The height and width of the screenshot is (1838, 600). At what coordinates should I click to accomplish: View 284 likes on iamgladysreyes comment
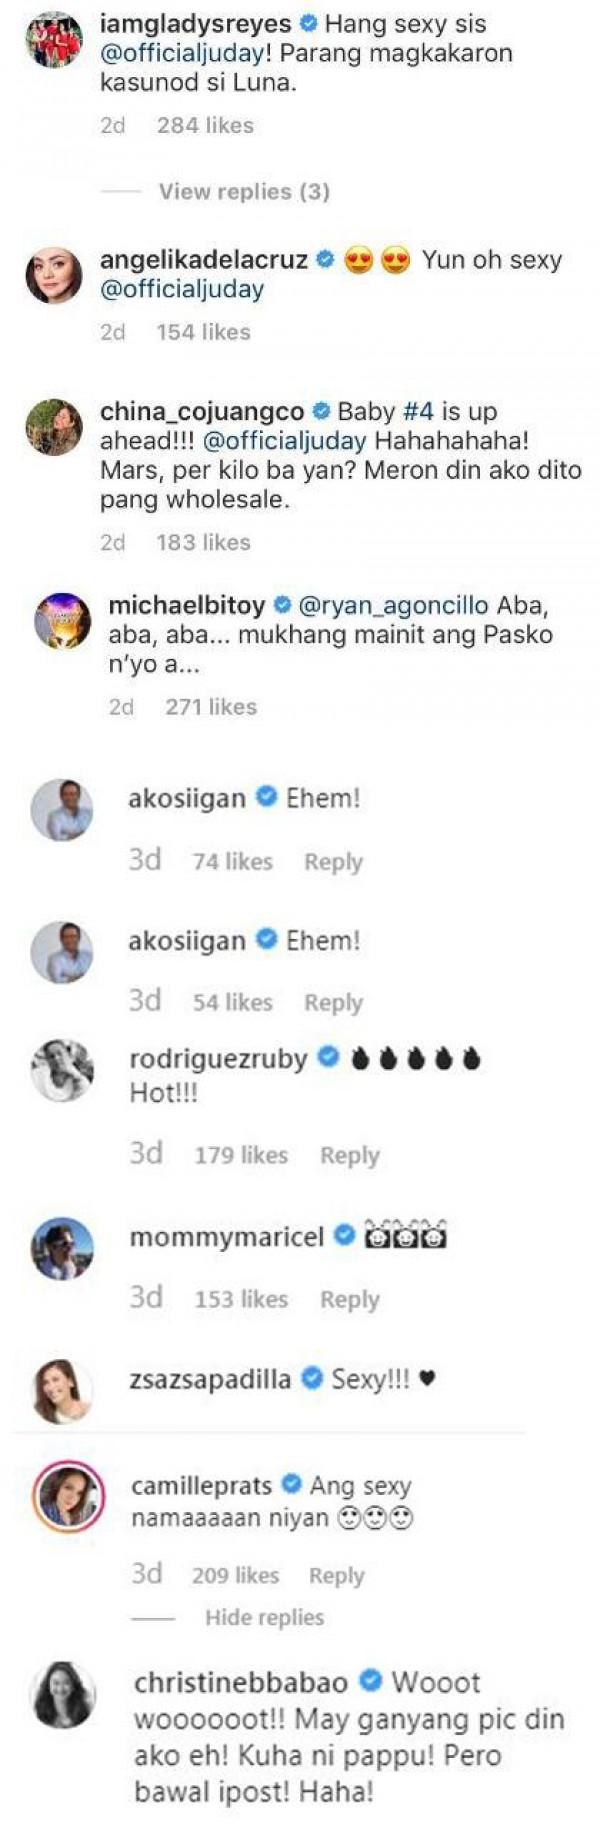tap(205, 125)
